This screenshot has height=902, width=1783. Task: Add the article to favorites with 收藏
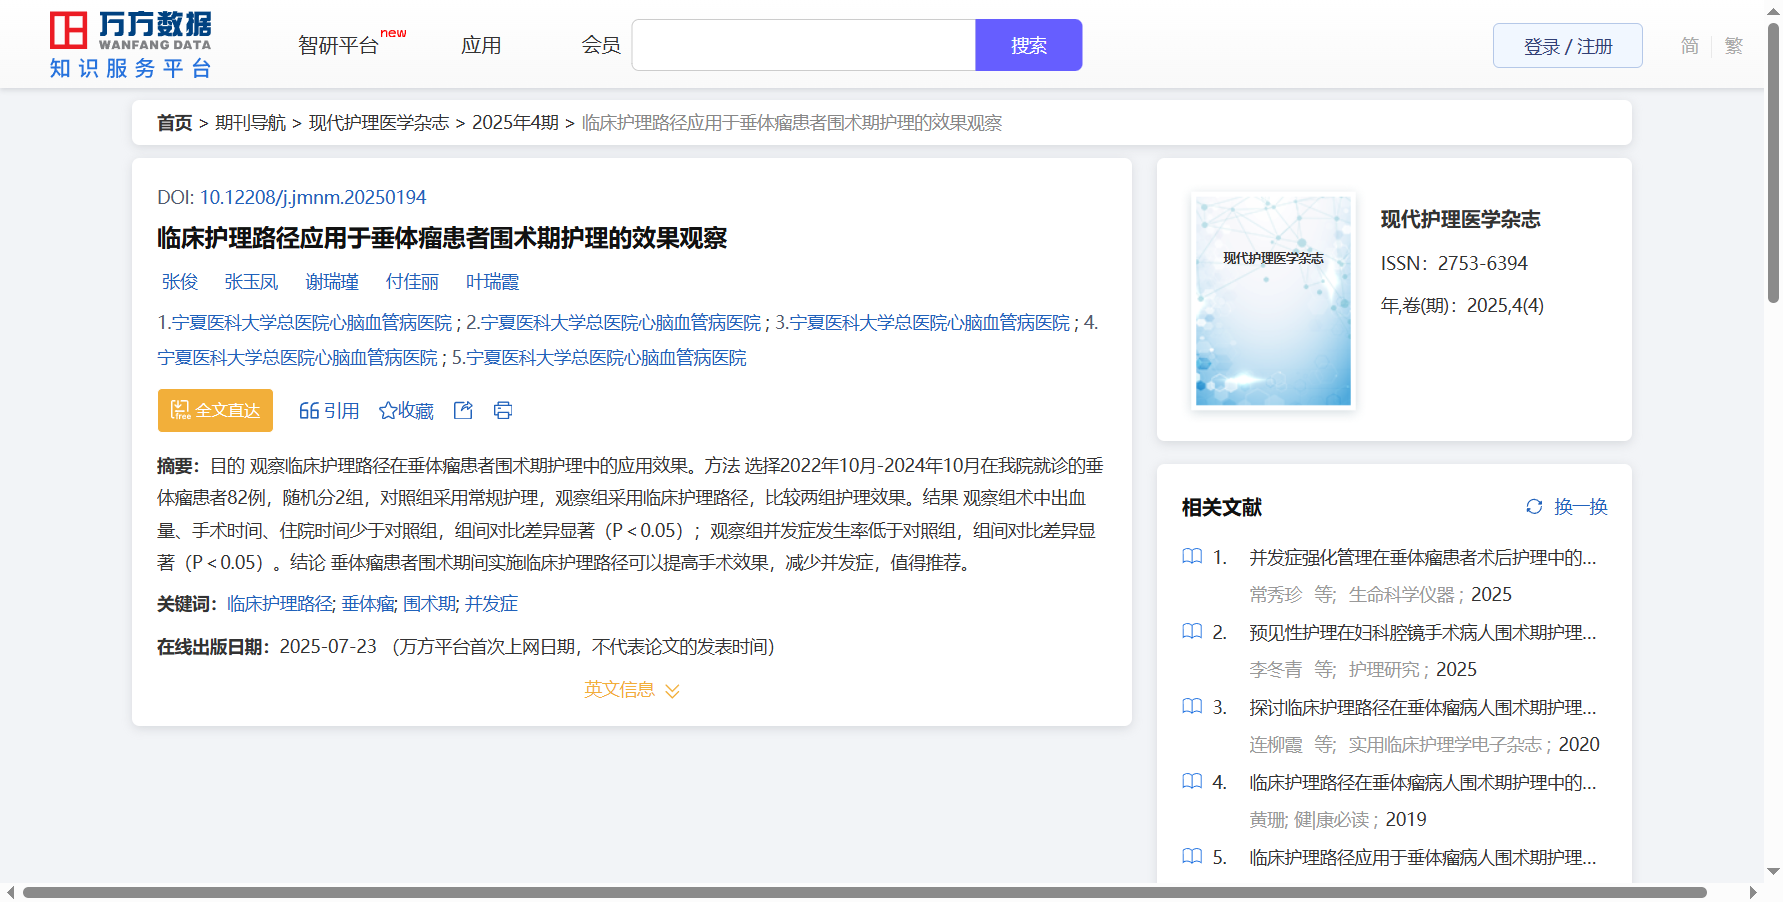click(406, 410)
